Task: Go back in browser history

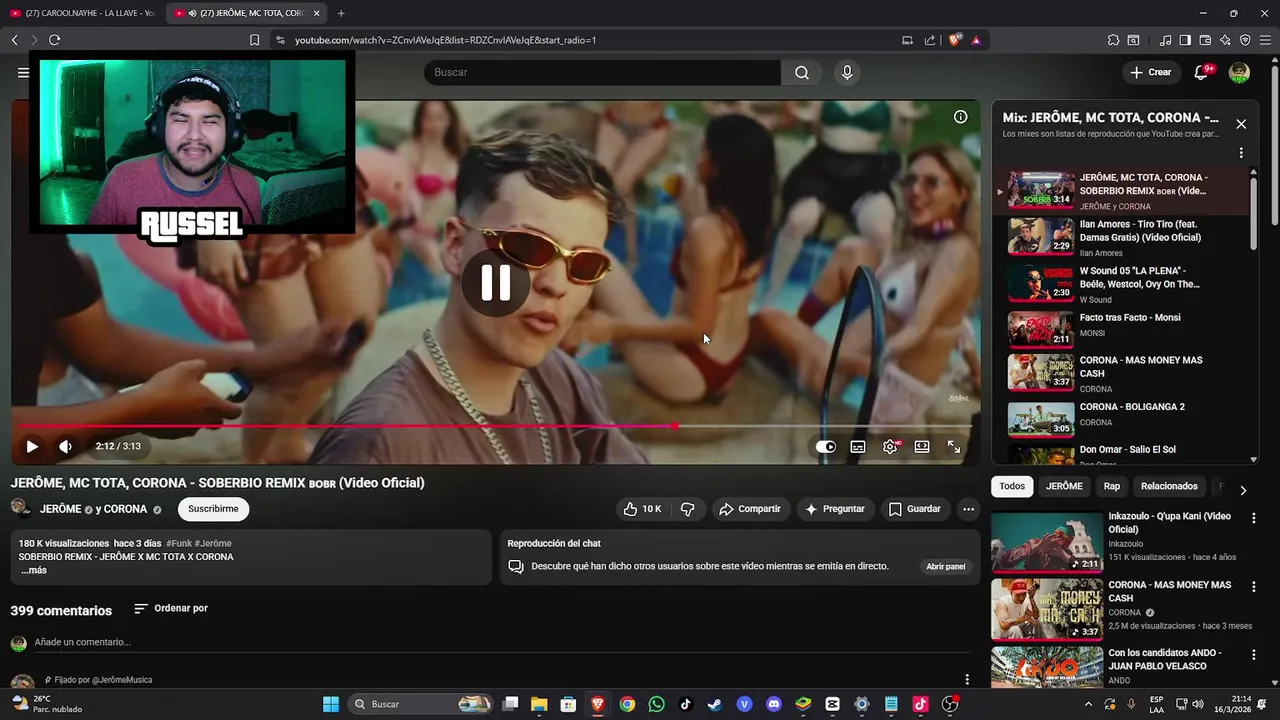Action: click(14, 40)
